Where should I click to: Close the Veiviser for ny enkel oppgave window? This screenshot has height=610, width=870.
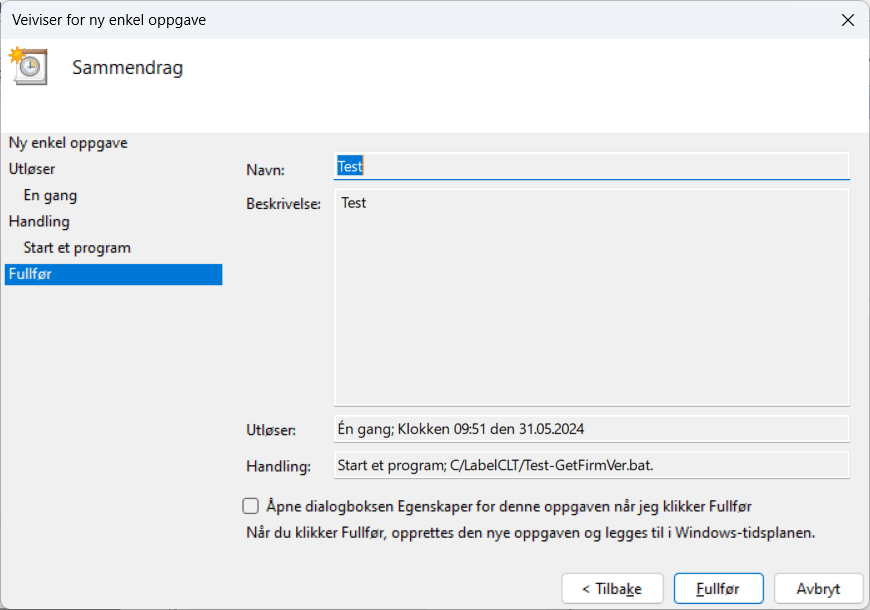point(847,20)
